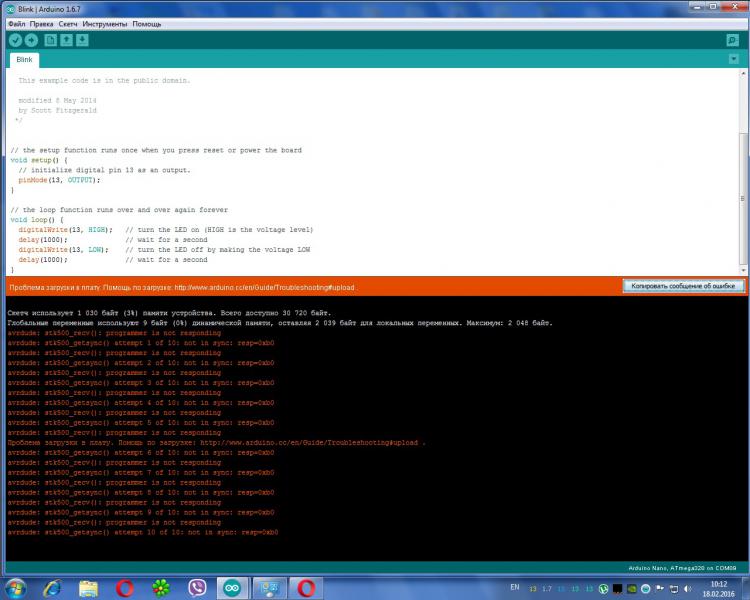Screen dimensions: 750x600
Task: Click the Verify sketch checkmark icon
Action: tap(15, 40)
